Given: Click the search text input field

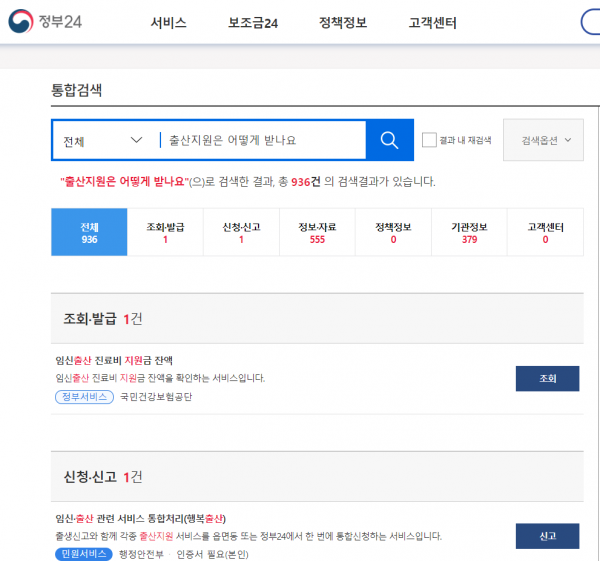Looking at the screenshot, I should [260, 140].
